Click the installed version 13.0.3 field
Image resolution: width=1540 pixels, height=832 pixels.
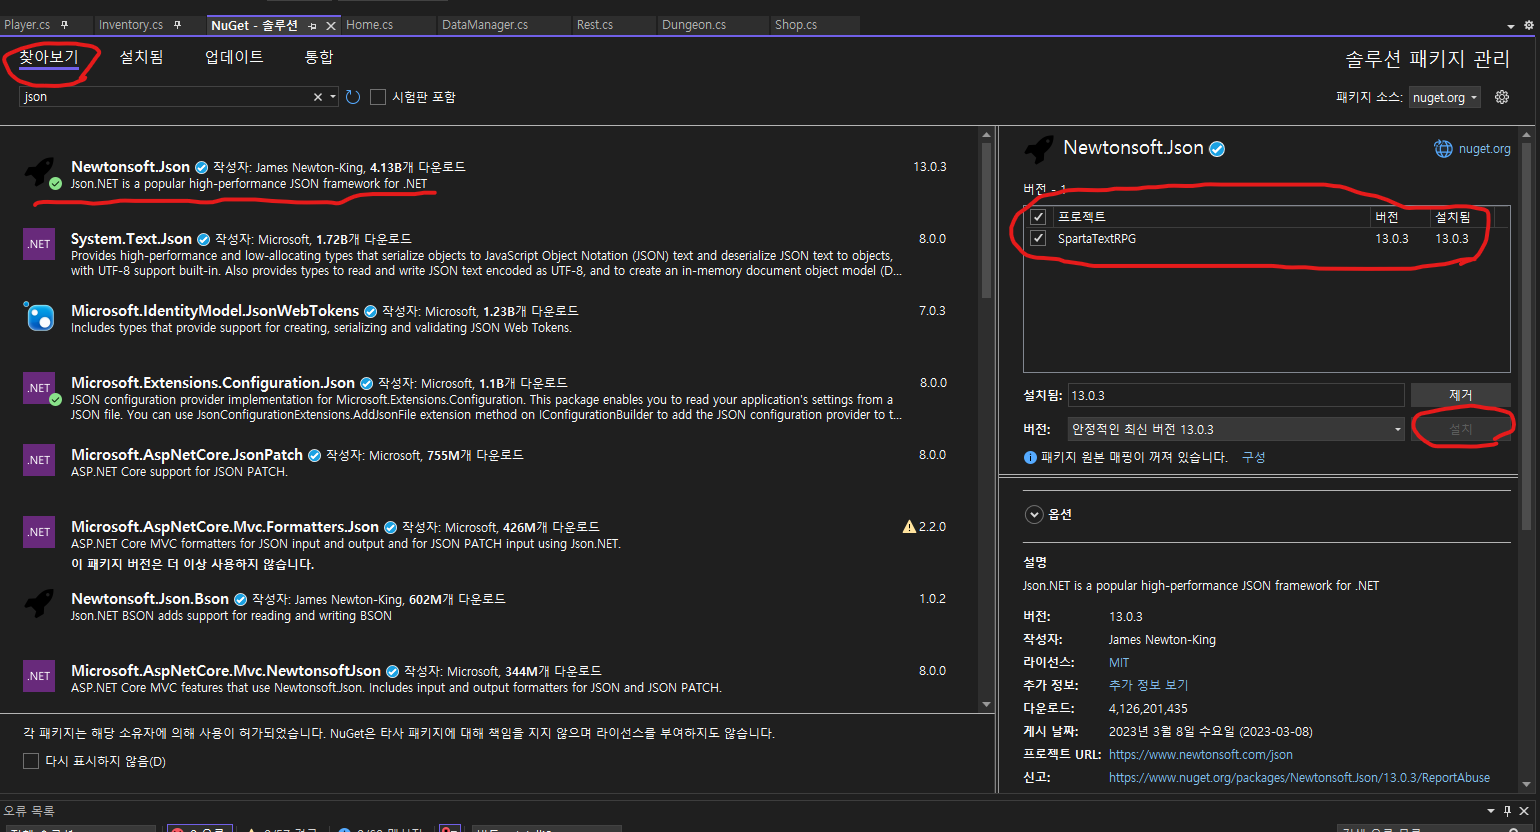tap(1236, 395)
